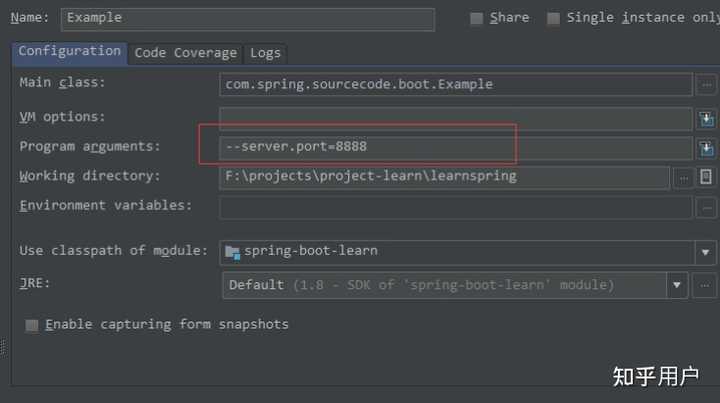Toggle Single instance only checkbox
This screenshot has height=403, width=720.
point(553,18)
